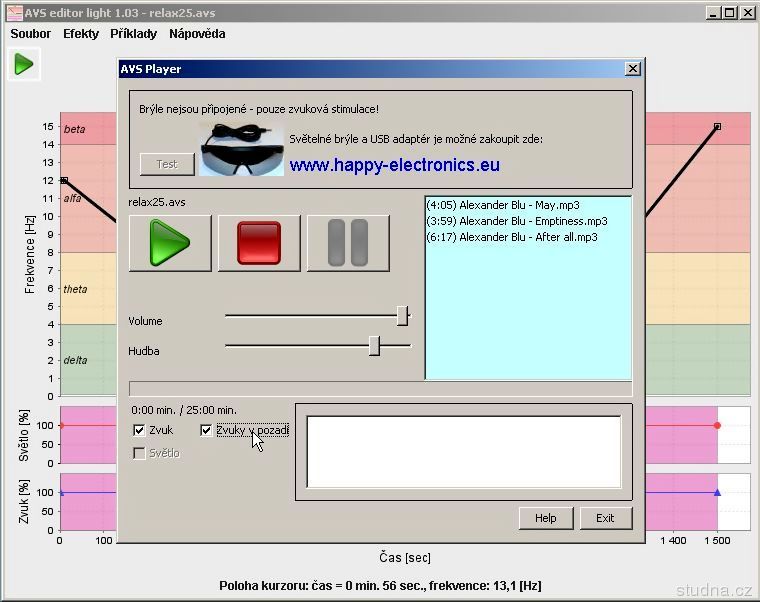Stop playback with the red Stop button
The width and height of the screenshot is (760, 602).
[x=259, y=243]
